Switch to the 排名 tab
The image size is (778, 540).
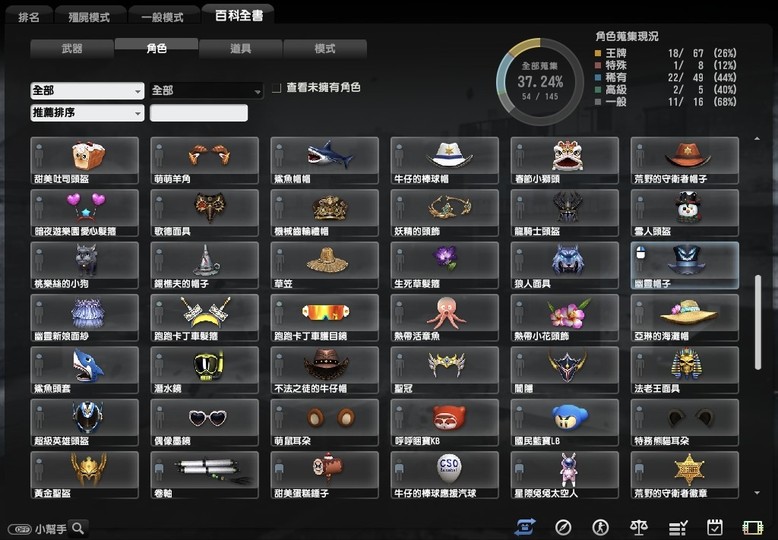coord(30,17)
